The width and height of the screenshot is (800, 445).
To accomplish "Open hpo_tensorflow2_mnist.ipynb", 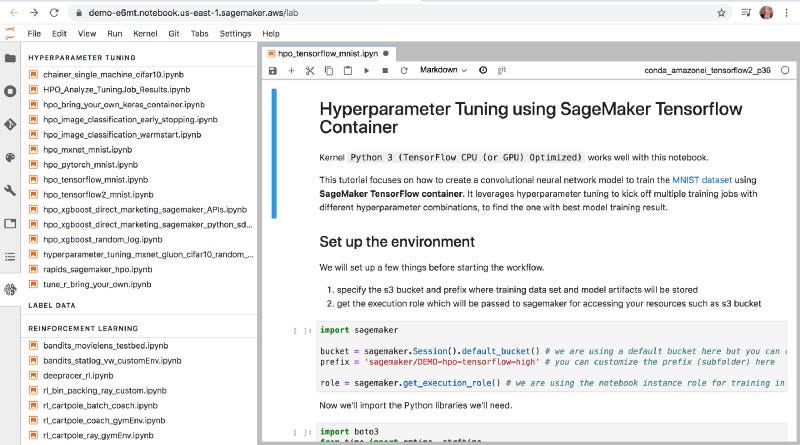I will click(98, 194).
